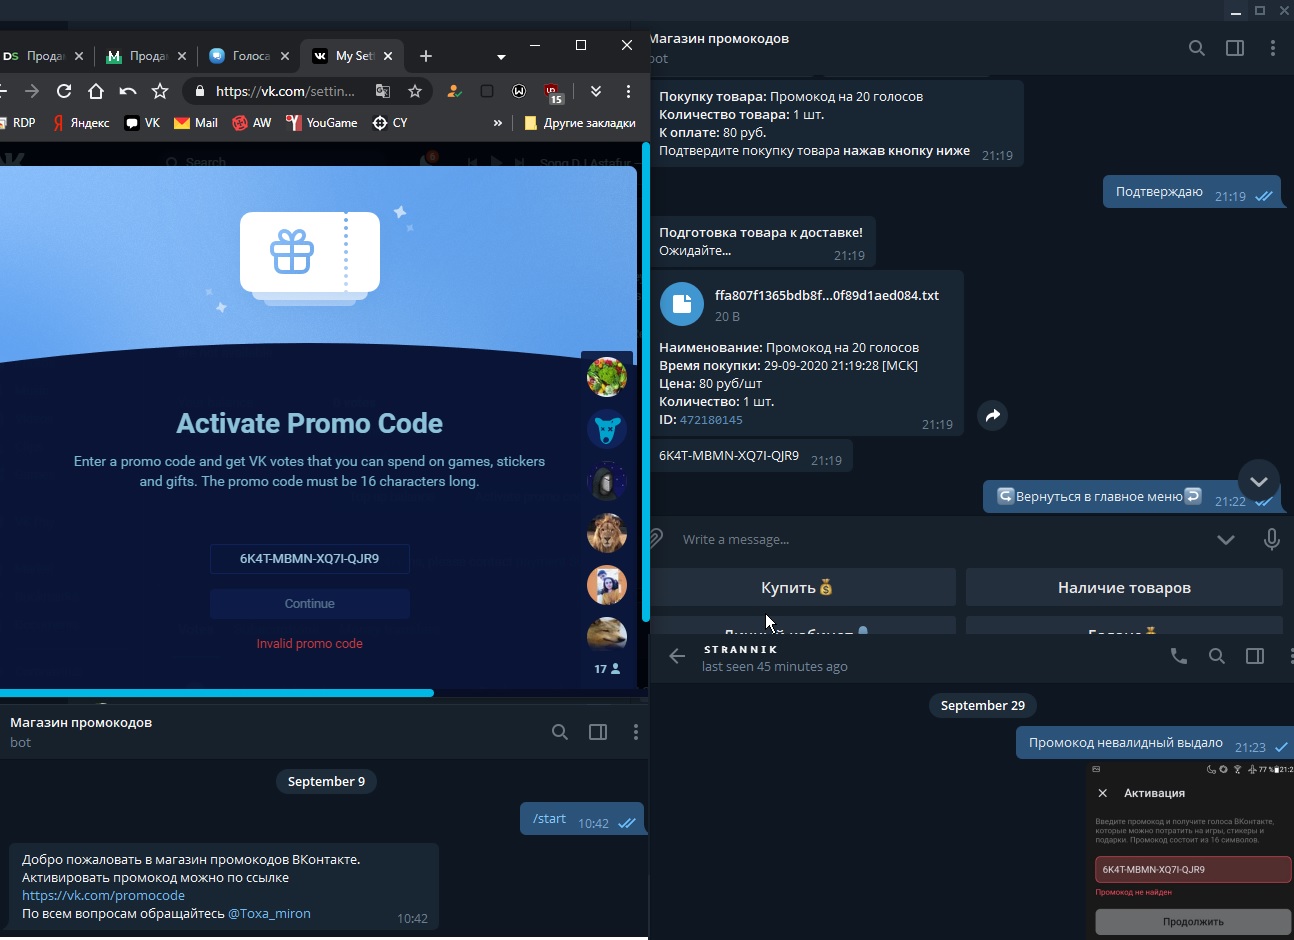This screenshot has width=1294, height=940.
Task: Open the Яндекс bookmark
Action: click(x=81, y=123)
